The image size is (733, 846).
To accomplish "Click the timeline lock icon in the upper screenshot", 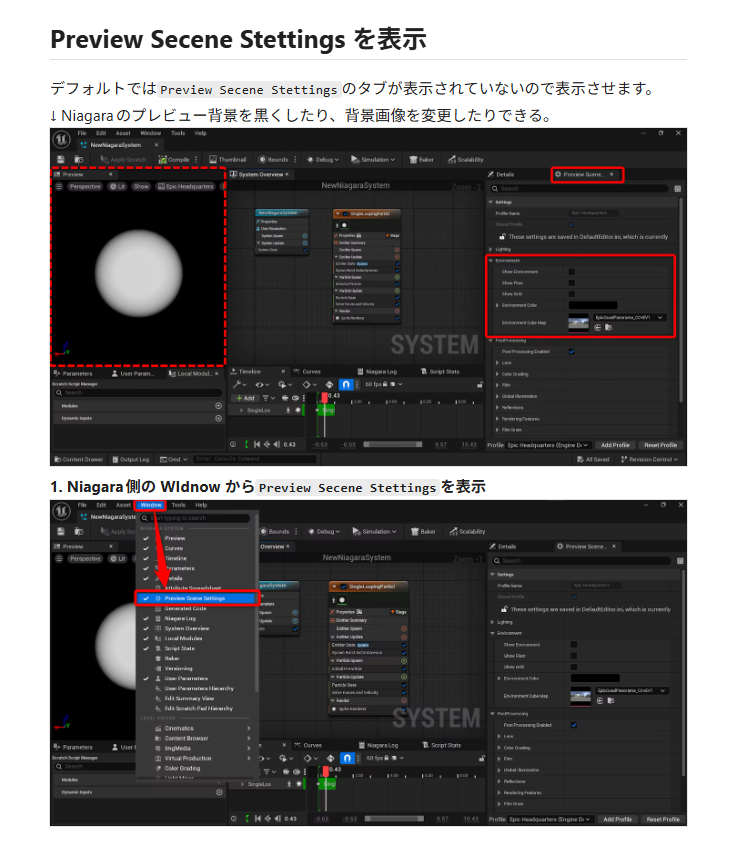I will click(479, 385).
